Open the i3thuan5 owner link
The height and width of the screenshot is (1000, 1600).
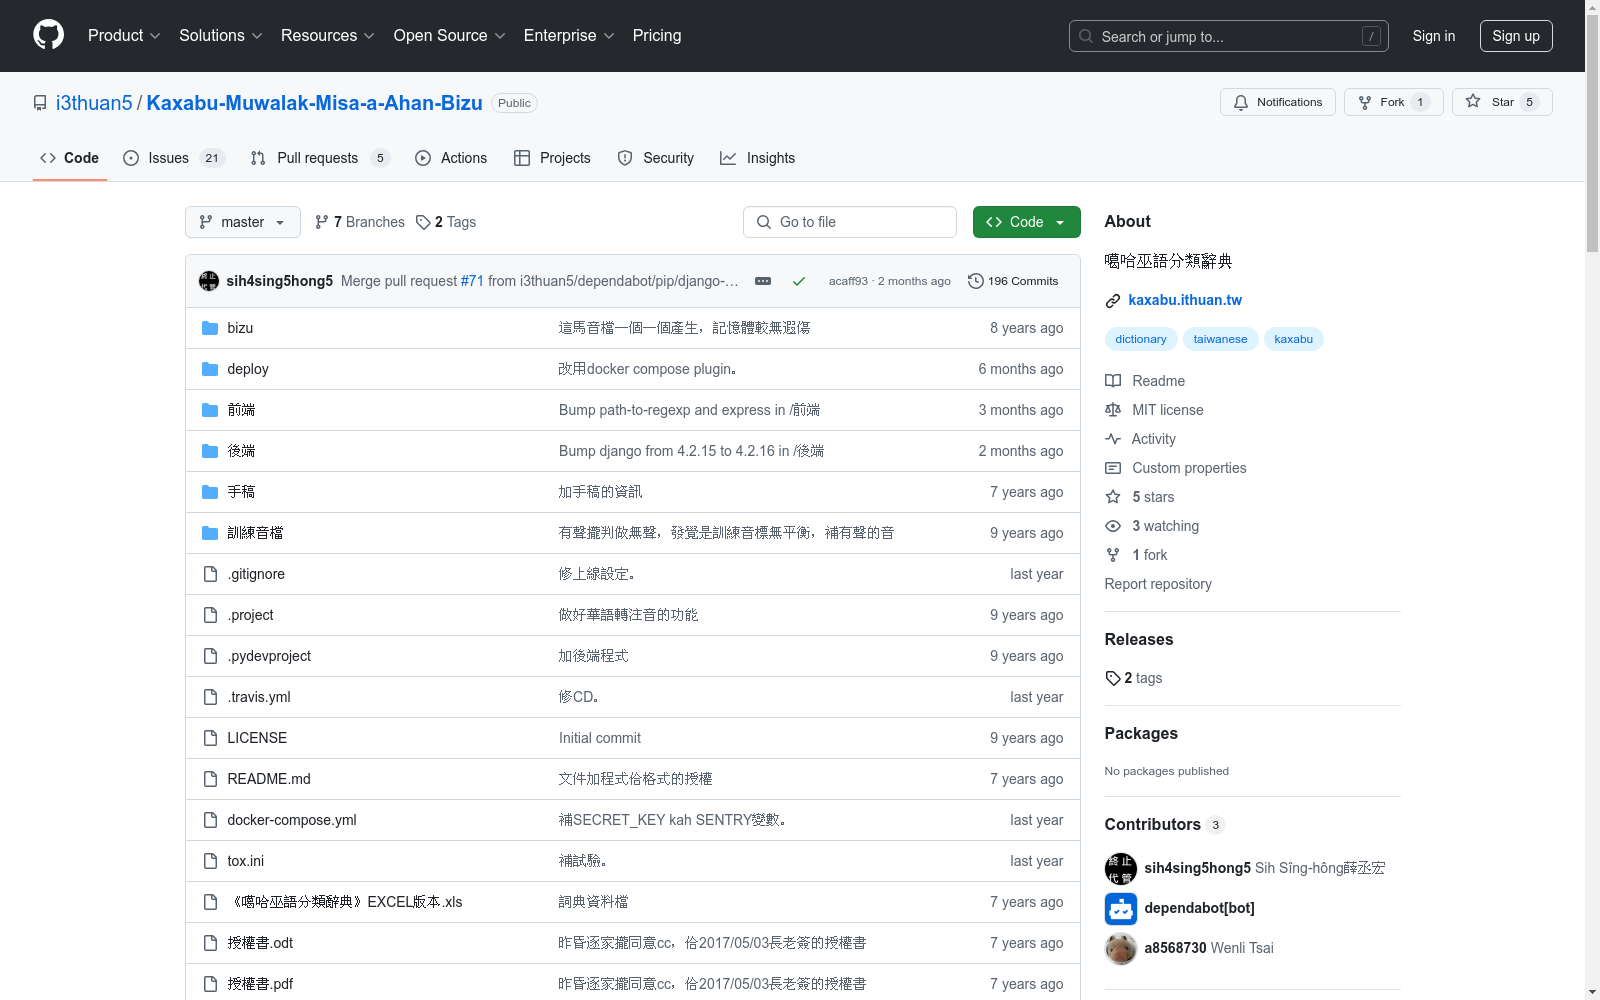(x=94, y=103)
